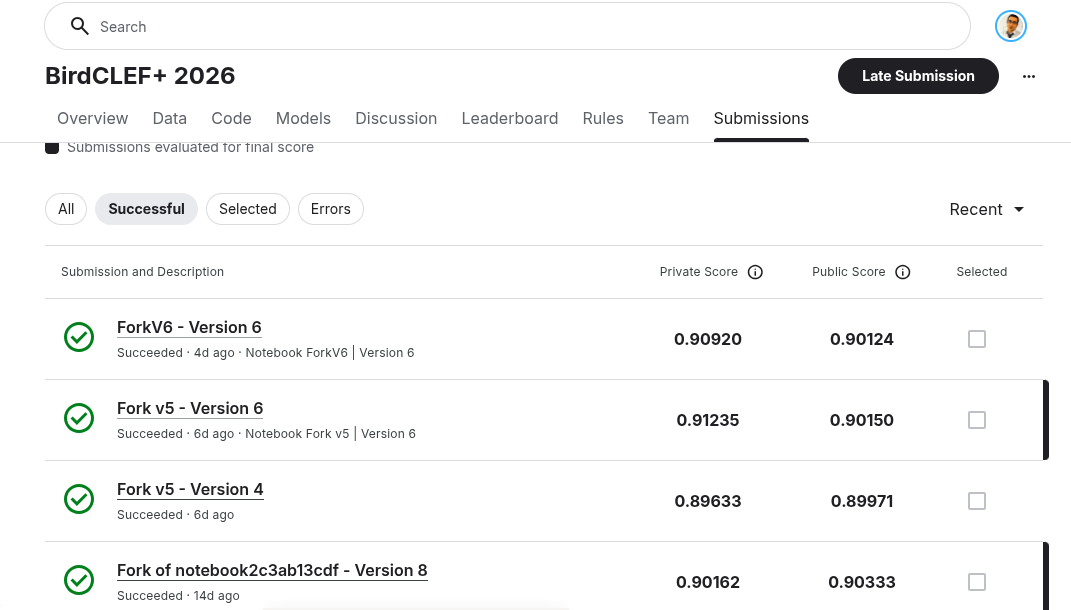Switch to the Code tab
The height and width of the screenshot is (610, 1071).
click(x=231, y=118)
